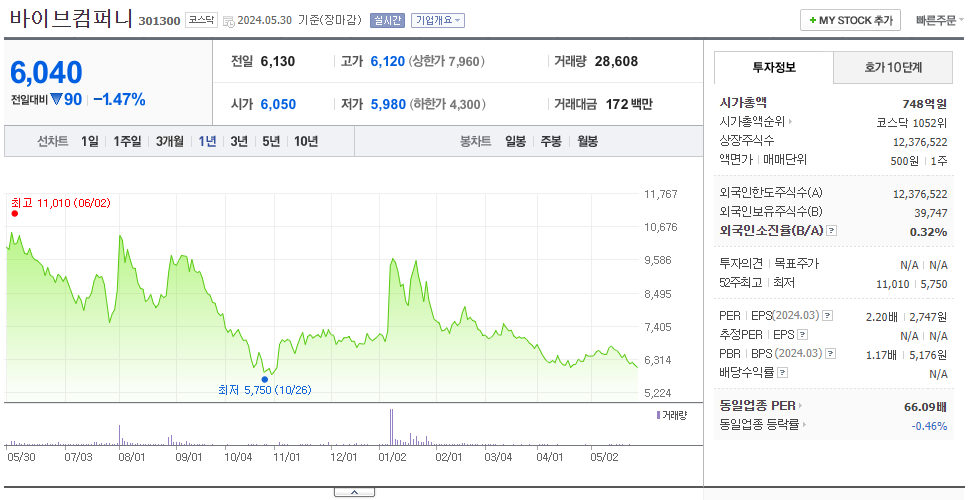Click the blue 최저 price marker dot
The image size is (968, 500).
point(265,379)
